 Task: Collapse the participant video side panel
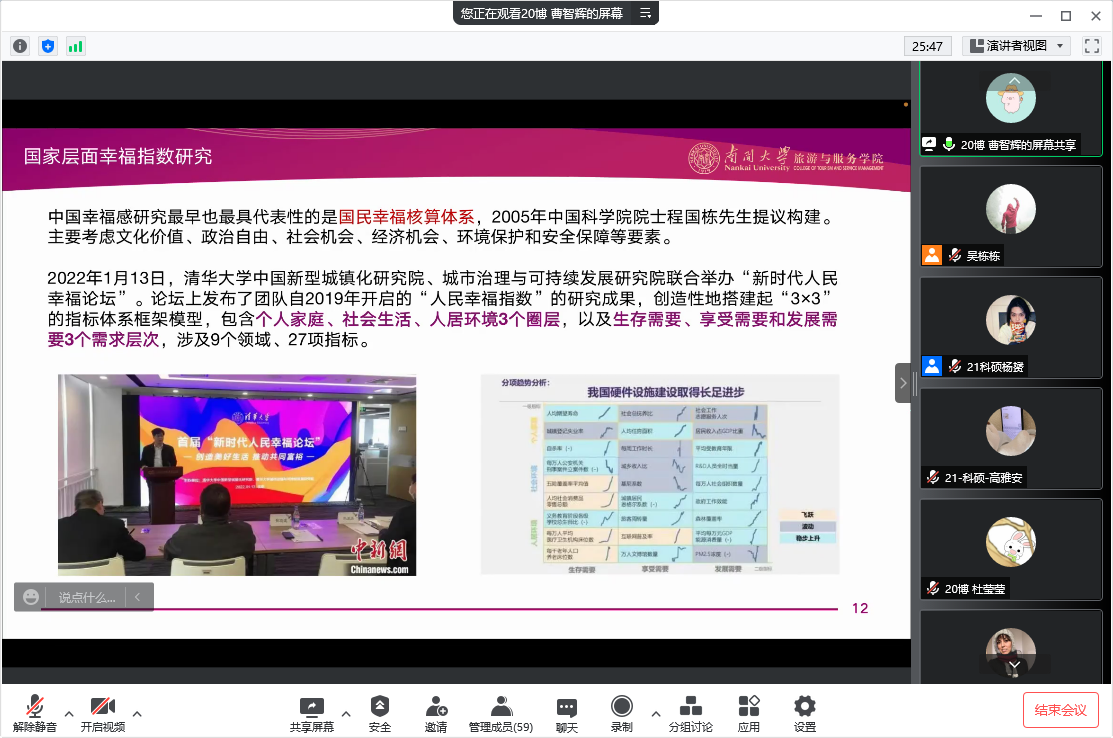pyautogui.click(x=903, y=383)
